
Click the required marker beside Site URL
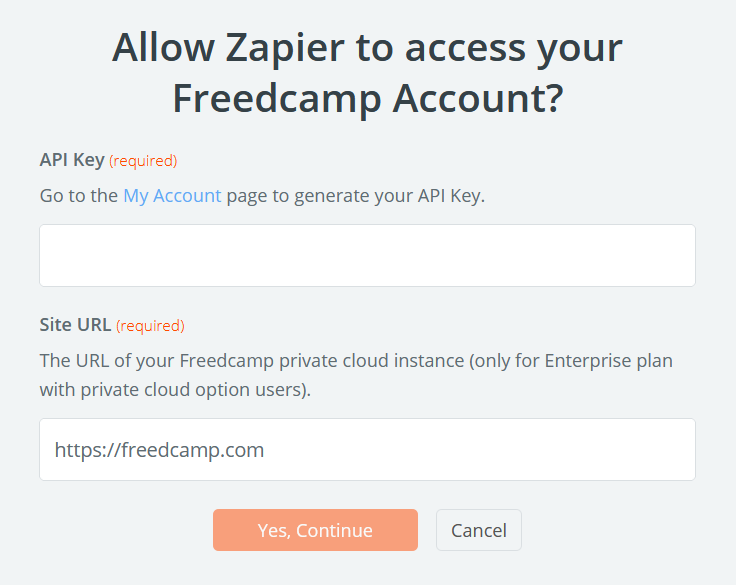(x=150, y=325)
